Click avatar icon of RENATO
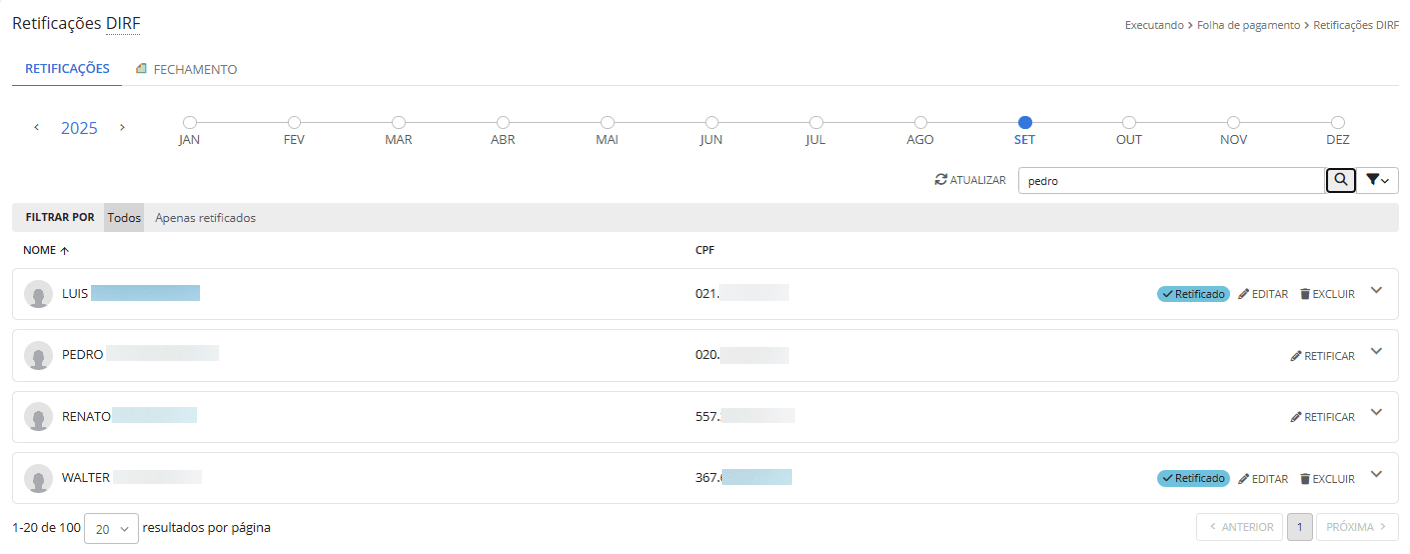The width and height of the screenshot is (1410, 554). 38,417
